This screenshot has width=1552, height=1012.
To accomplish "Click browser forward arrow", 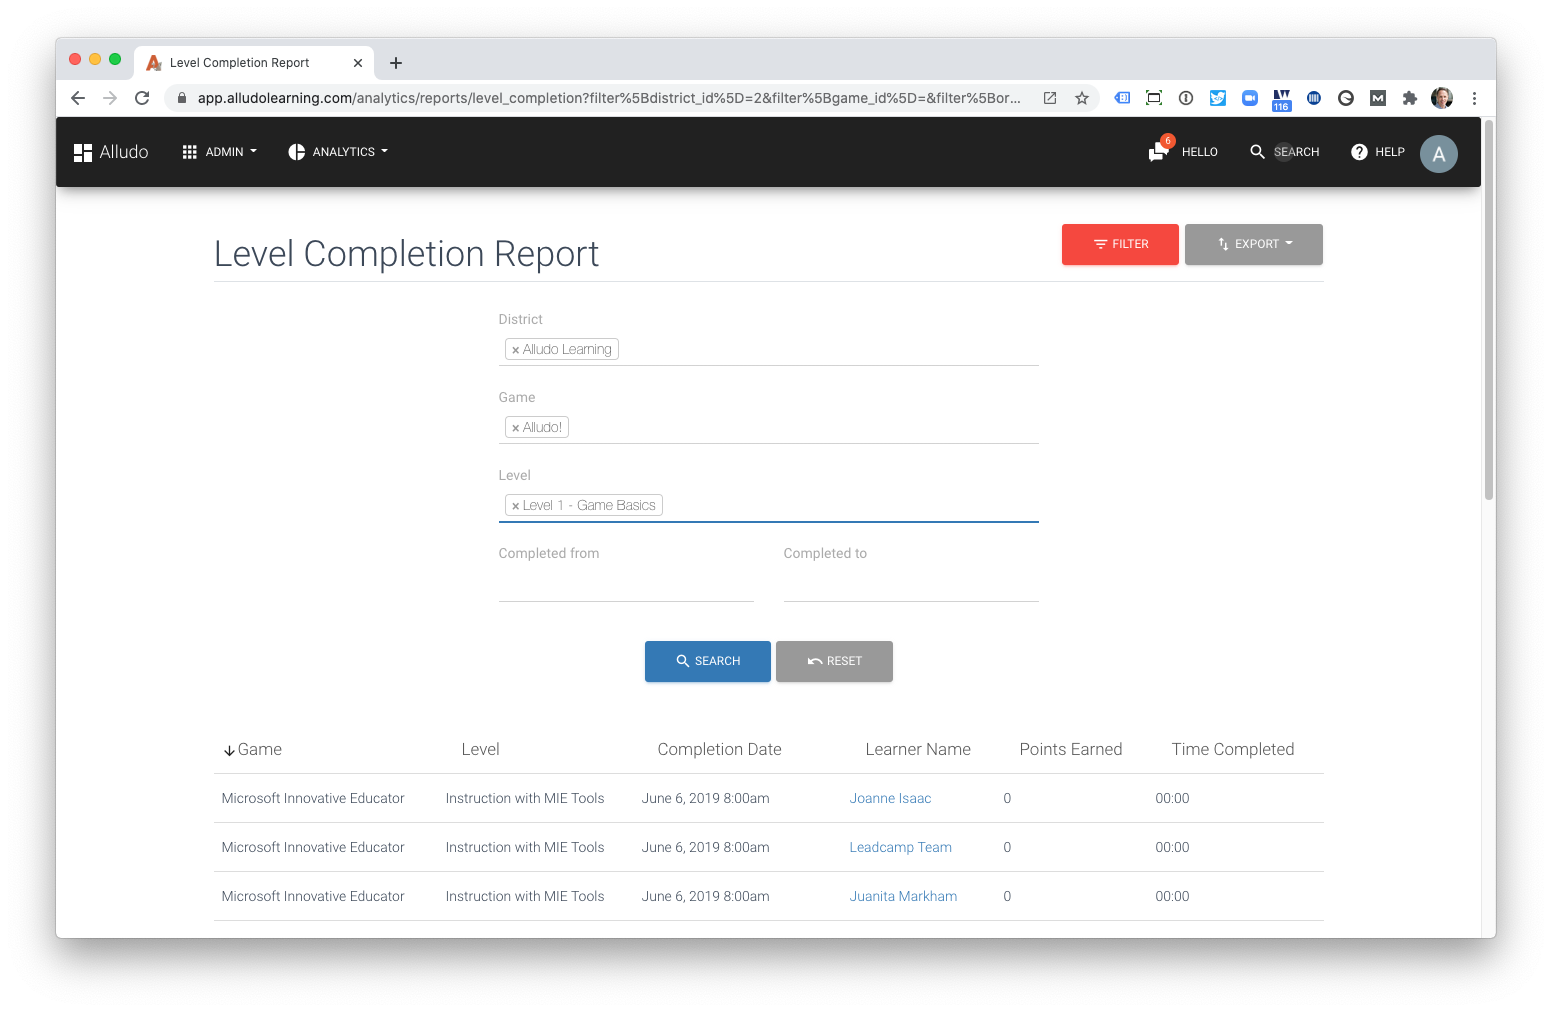I will (x=110, y=98).
